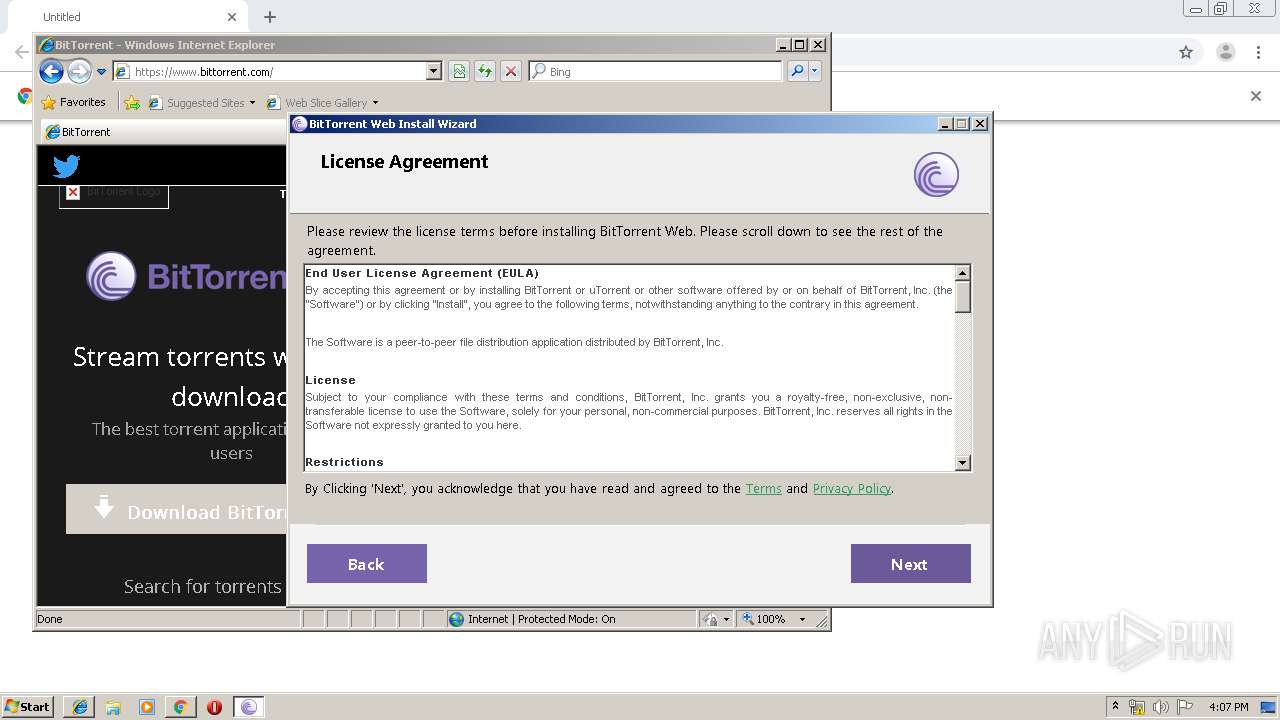
Task: Open Suggested Sites in favorites bar
Action: click(x=201, y=102)
